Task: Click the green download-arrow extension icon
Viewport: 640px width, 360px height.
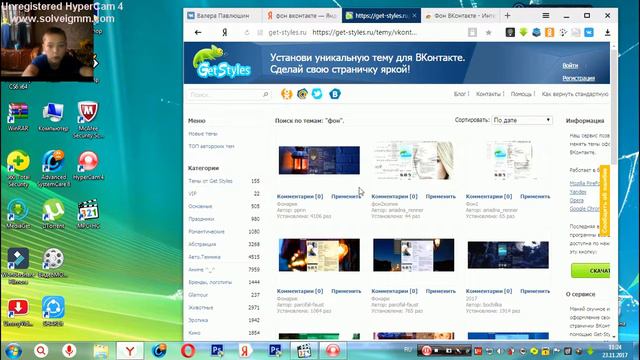Action: [x=523, y=33]
